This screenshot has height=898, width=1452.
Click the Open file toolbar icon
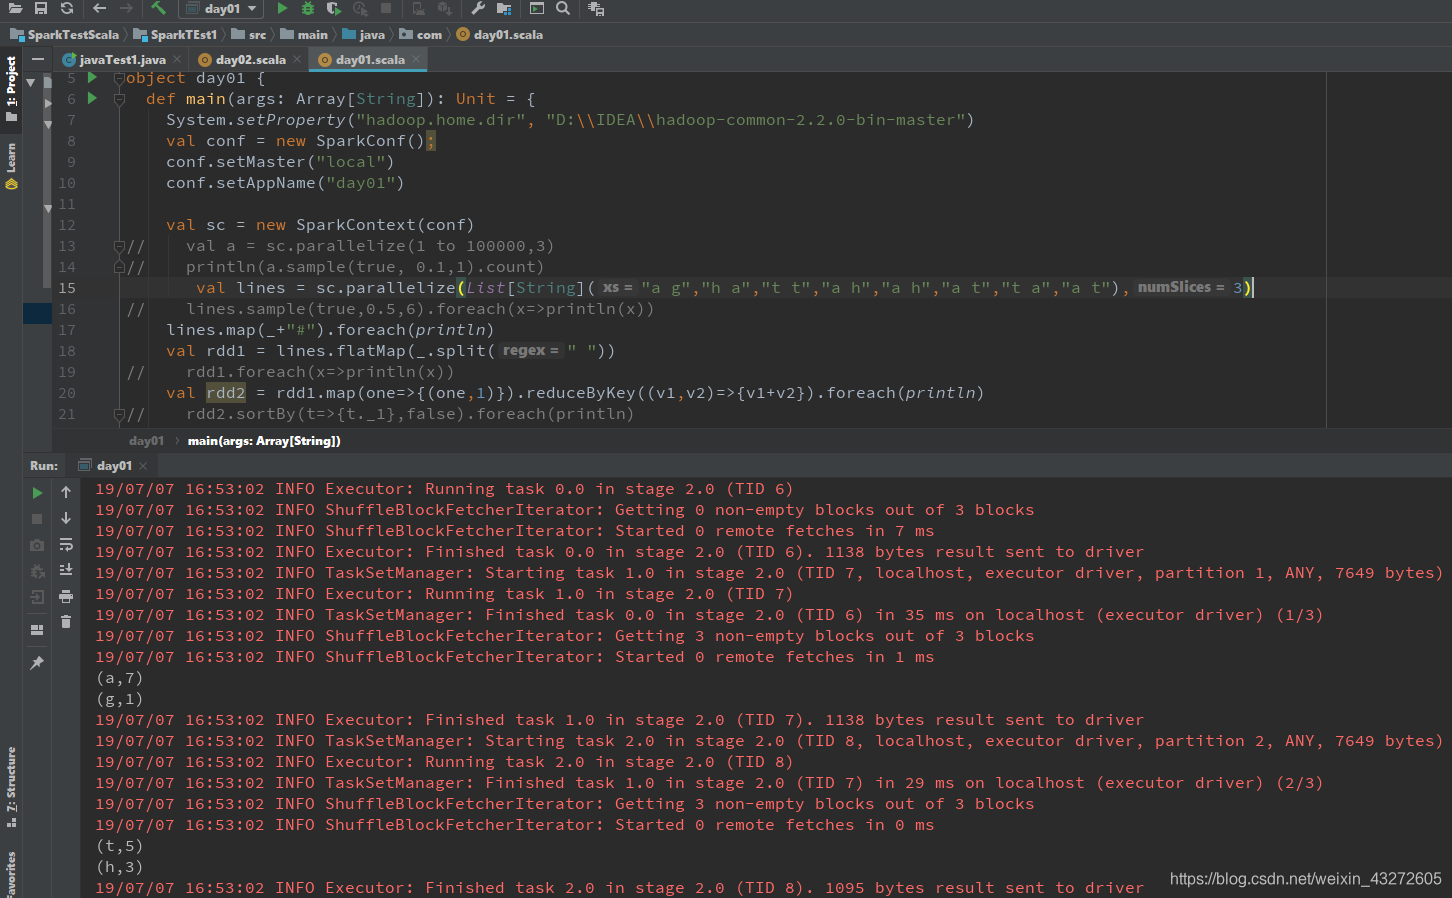pyautogui.click(x=15, y=8)
